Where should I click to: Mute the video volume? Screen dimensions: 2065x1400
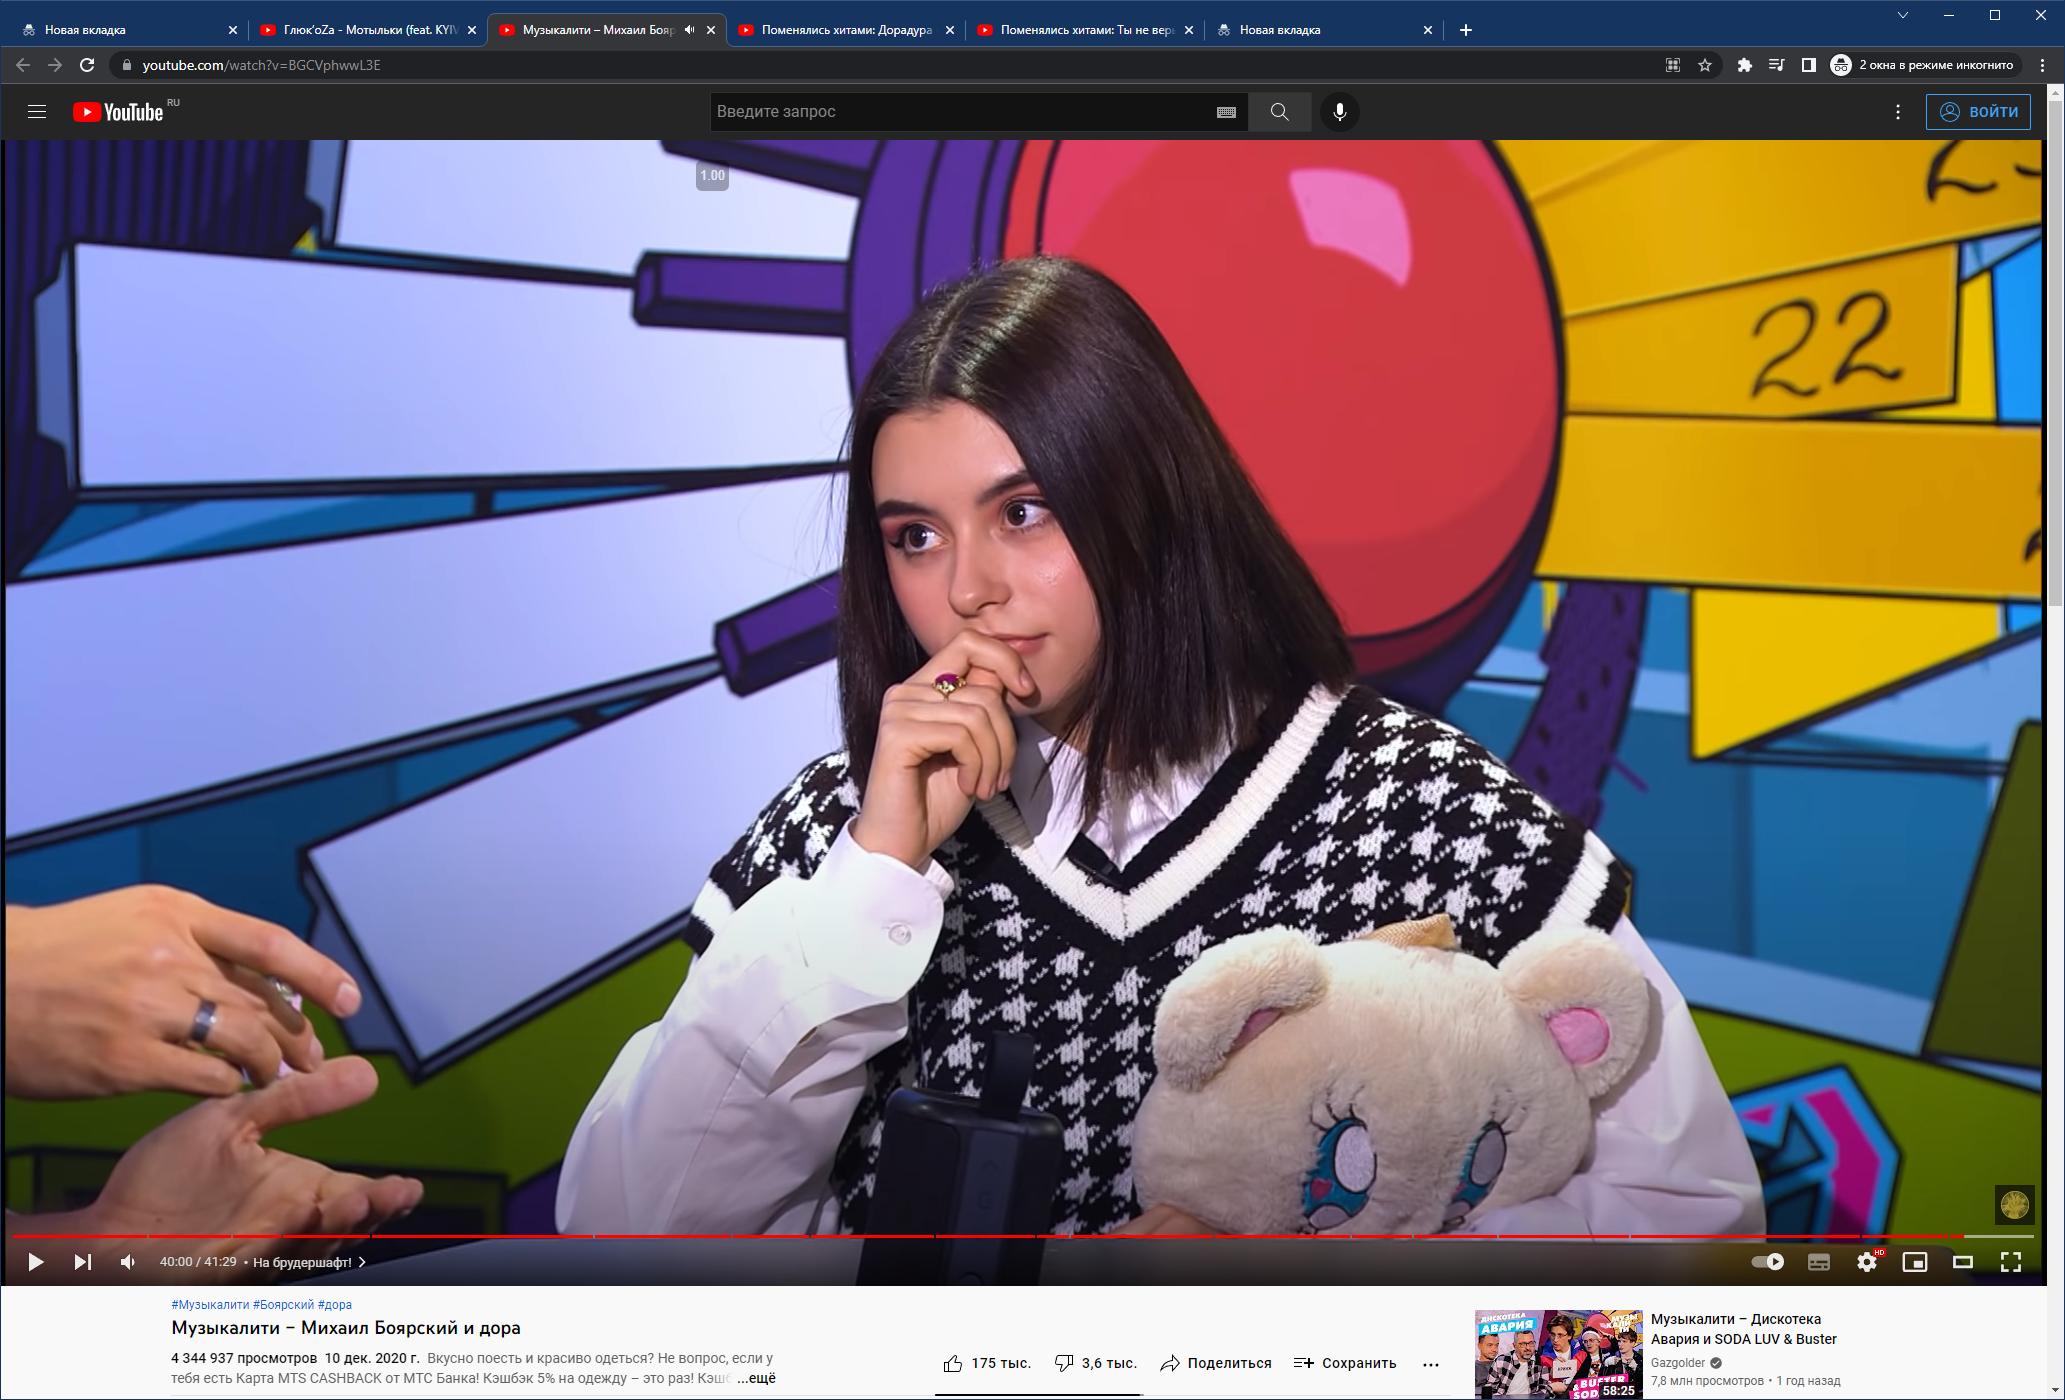click(x=128, y=1262)
